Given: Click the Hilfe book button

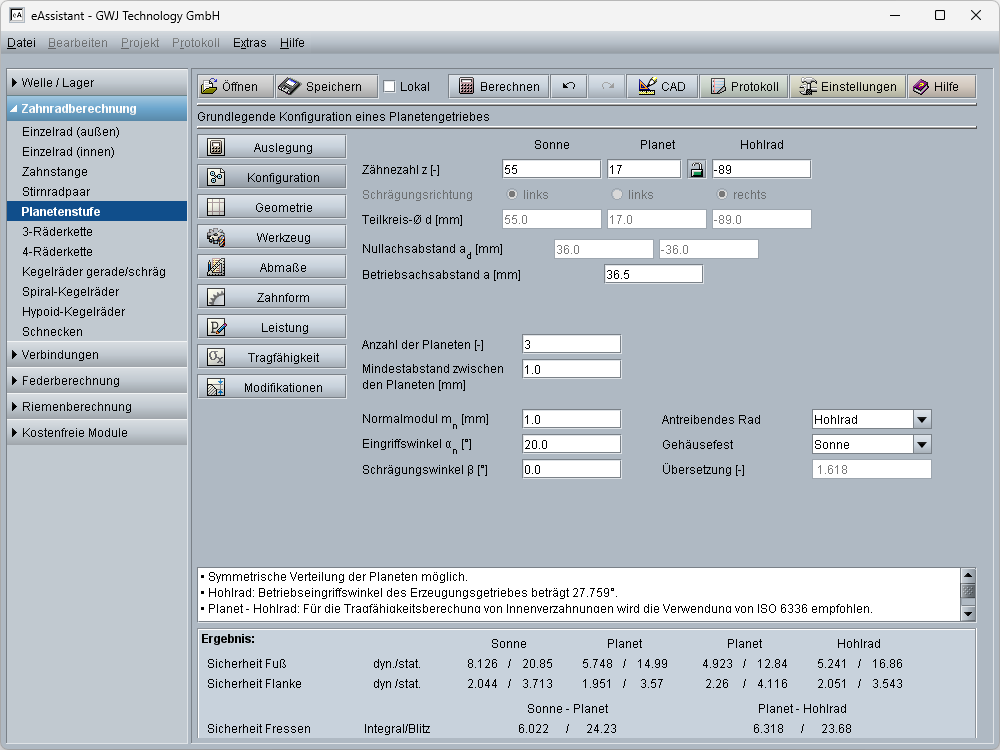Looking at the screenshot, I should [x=935, y=87].
